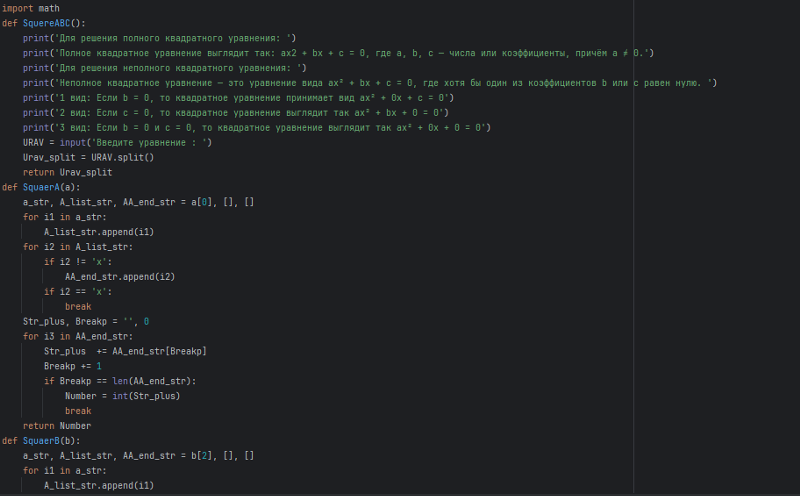The height and width of the screenshot is (496, 800).
Task: Click the 'Urav_split = URAV.split()' assignment
Action: (x=88, y=157)
